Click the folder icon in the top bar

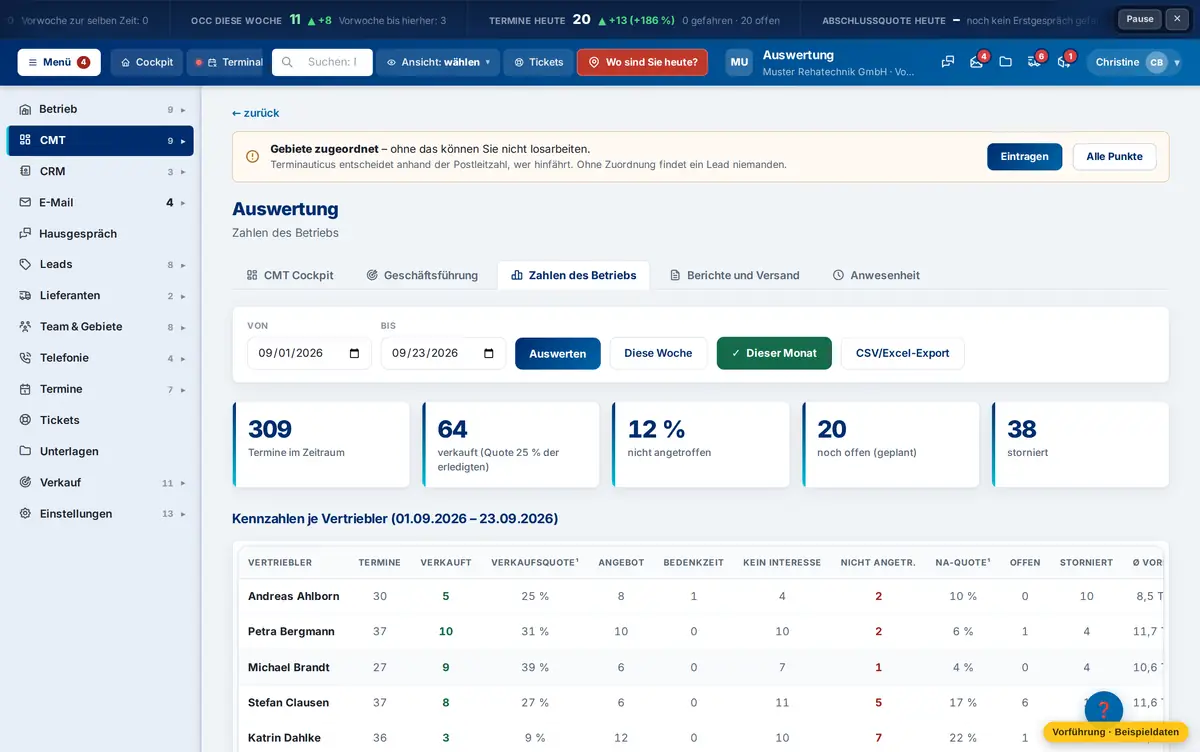pyautogui.click(x=1005, y=62)
